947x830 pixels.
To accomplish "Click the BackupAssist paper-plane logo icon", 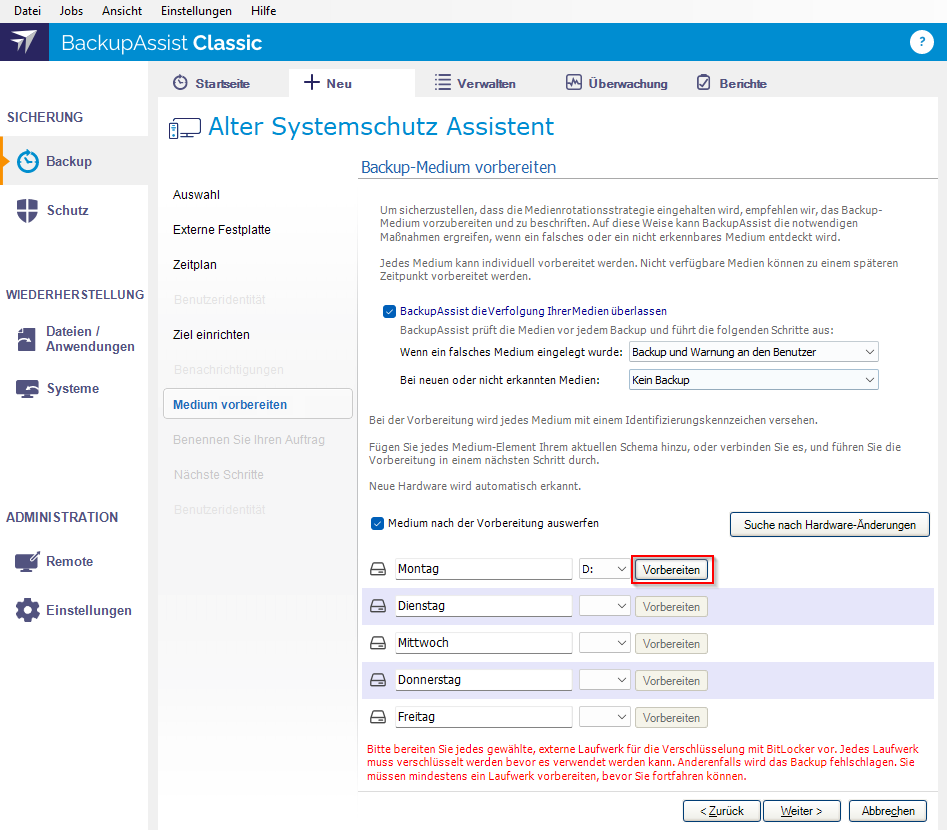I will [x=24, y=42].
